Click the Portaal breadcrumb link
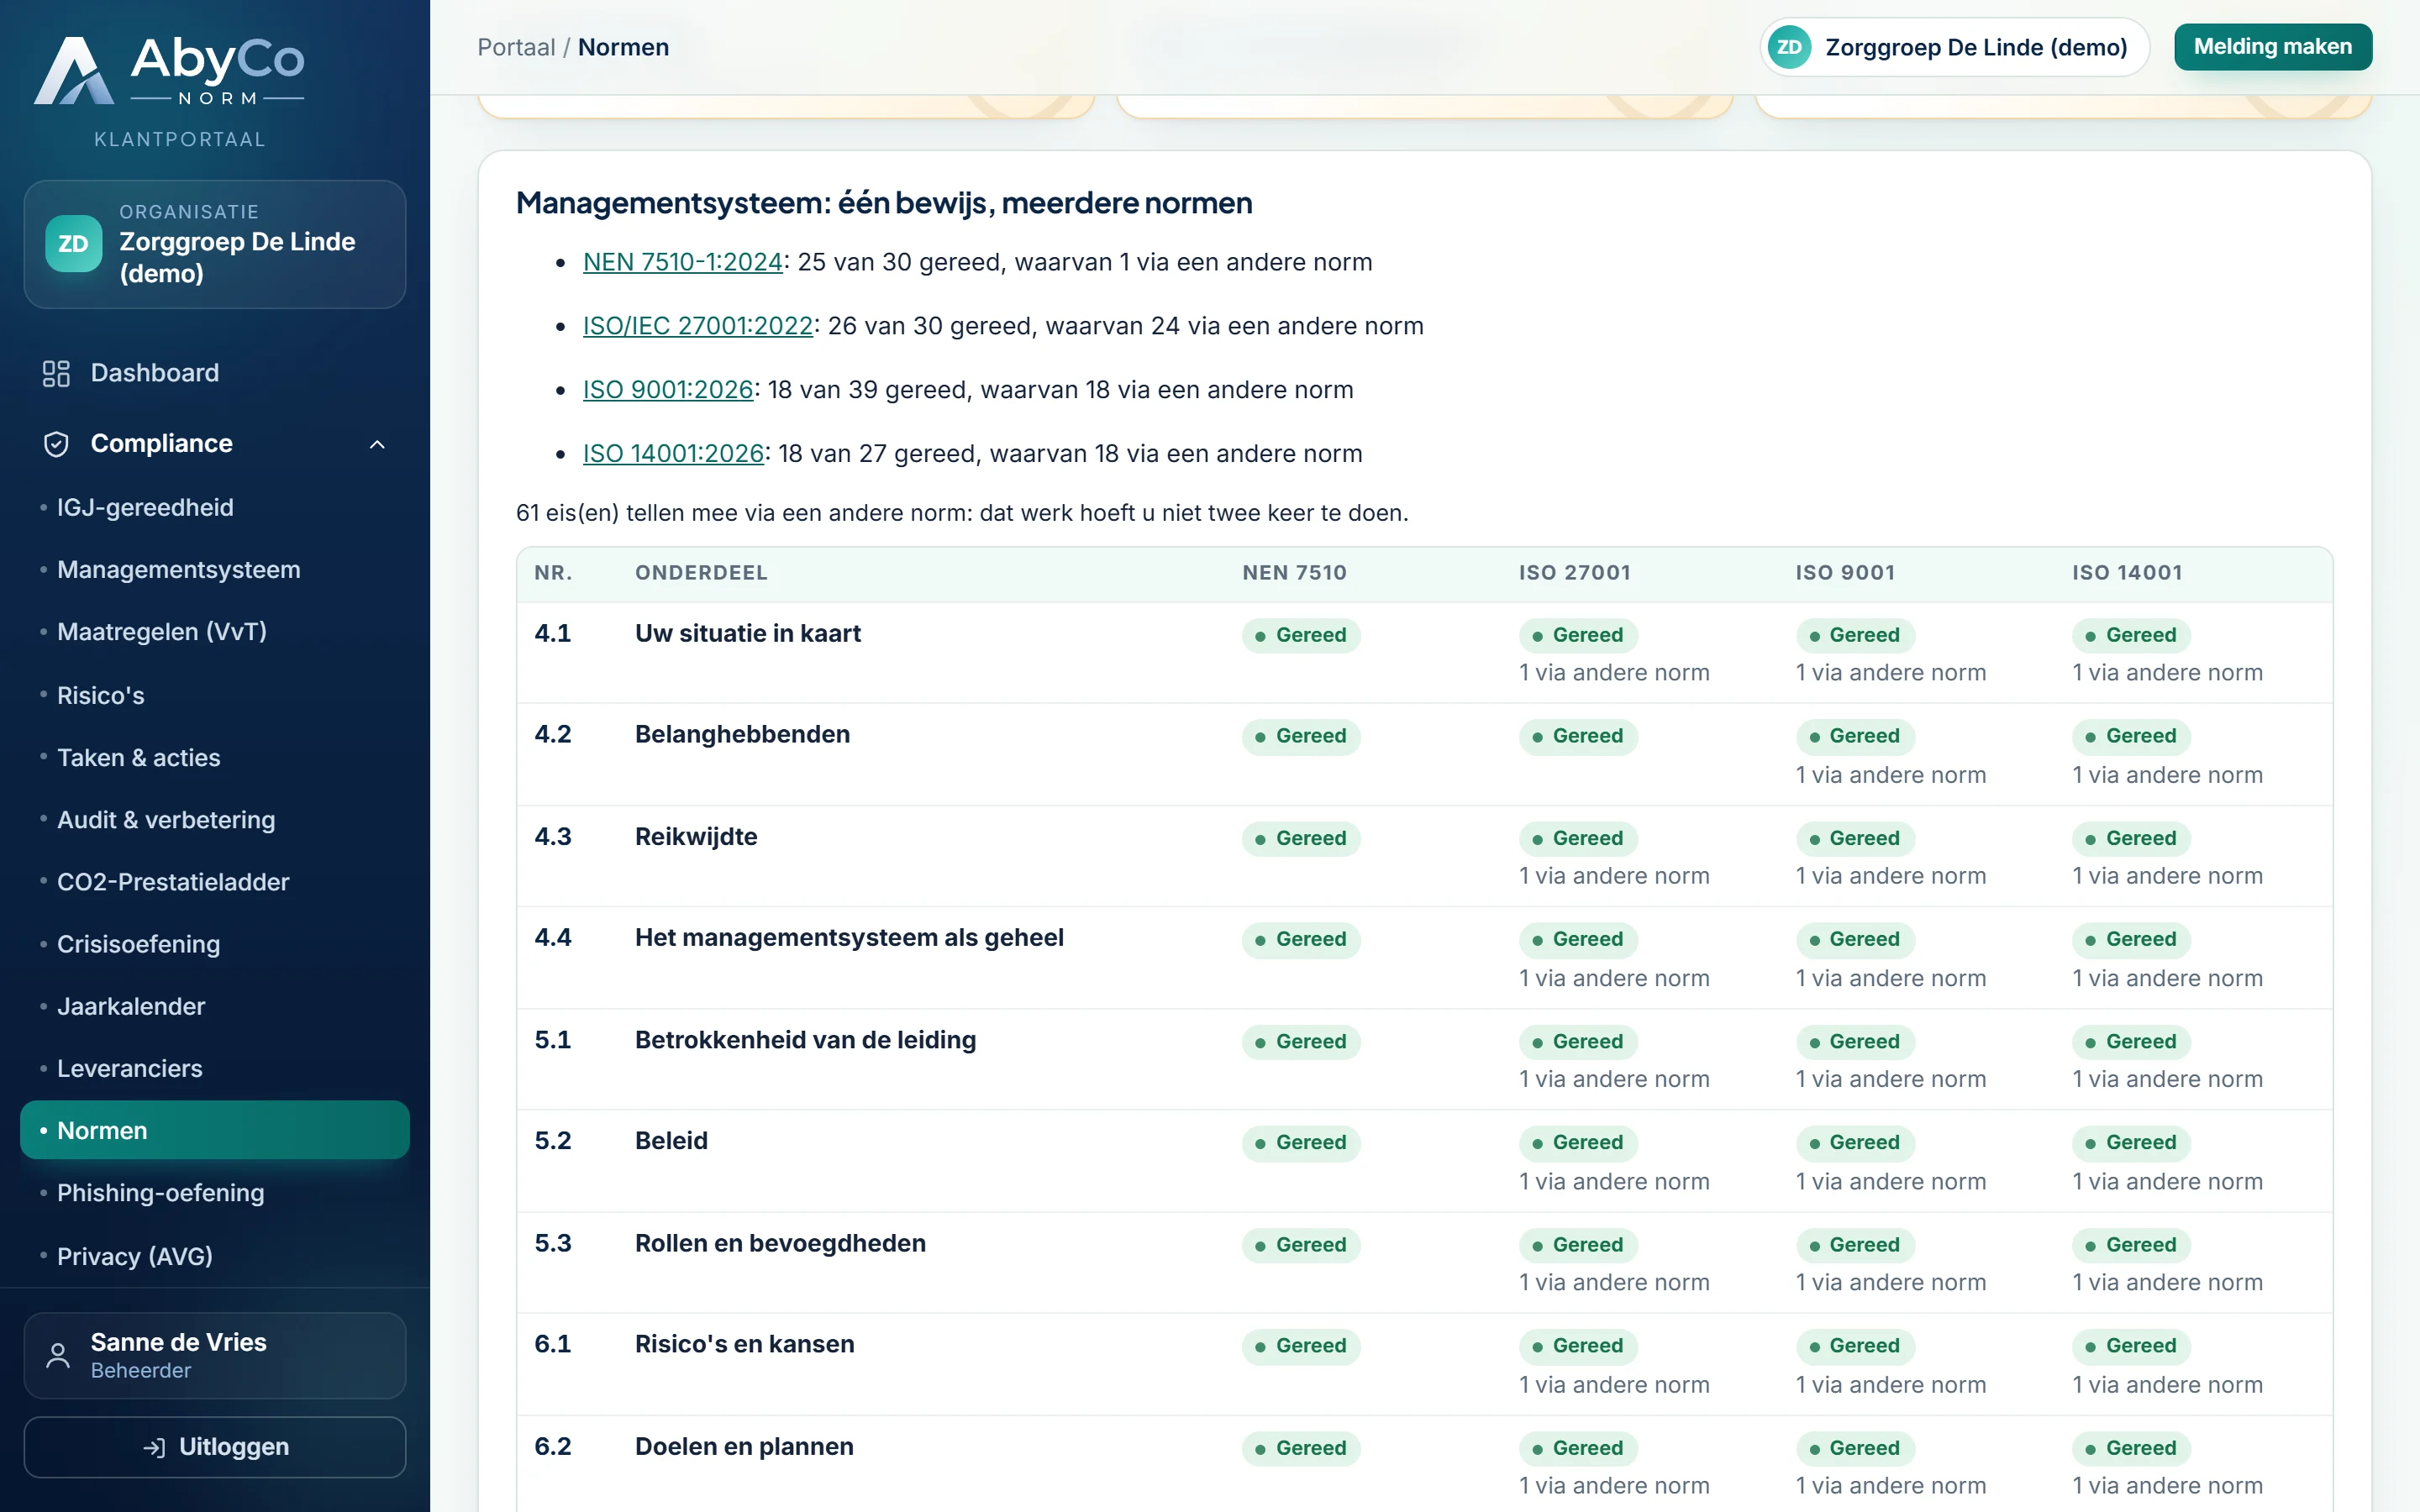The height and width of the screenshot is (1512, 2420). click(x=516, y=47)
